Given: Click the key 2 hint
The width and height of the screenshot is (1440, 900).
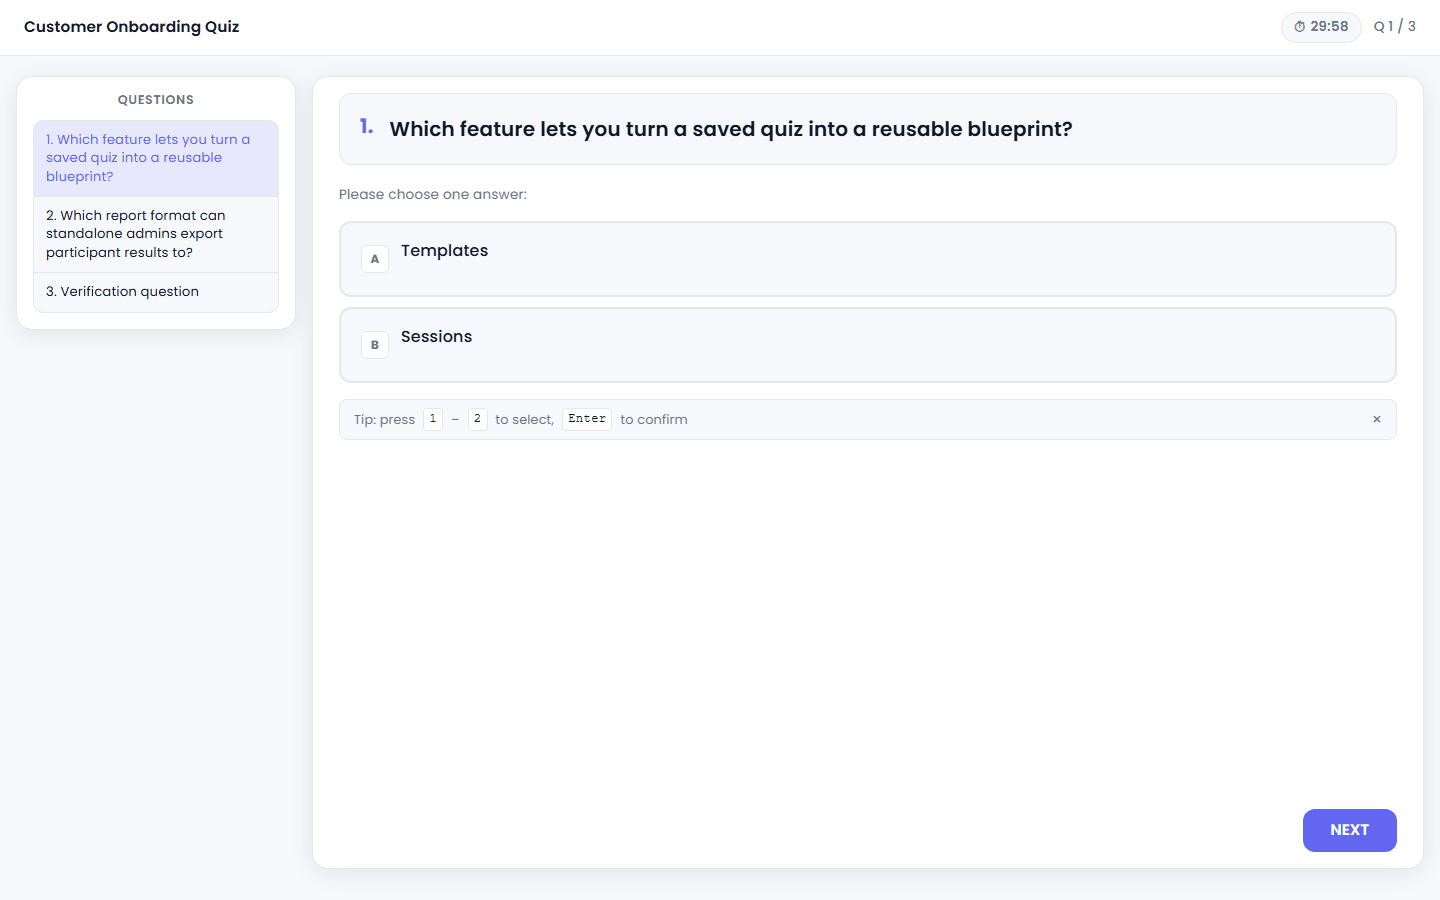Looking at the screenshot, I should click(x=477, y=419).
